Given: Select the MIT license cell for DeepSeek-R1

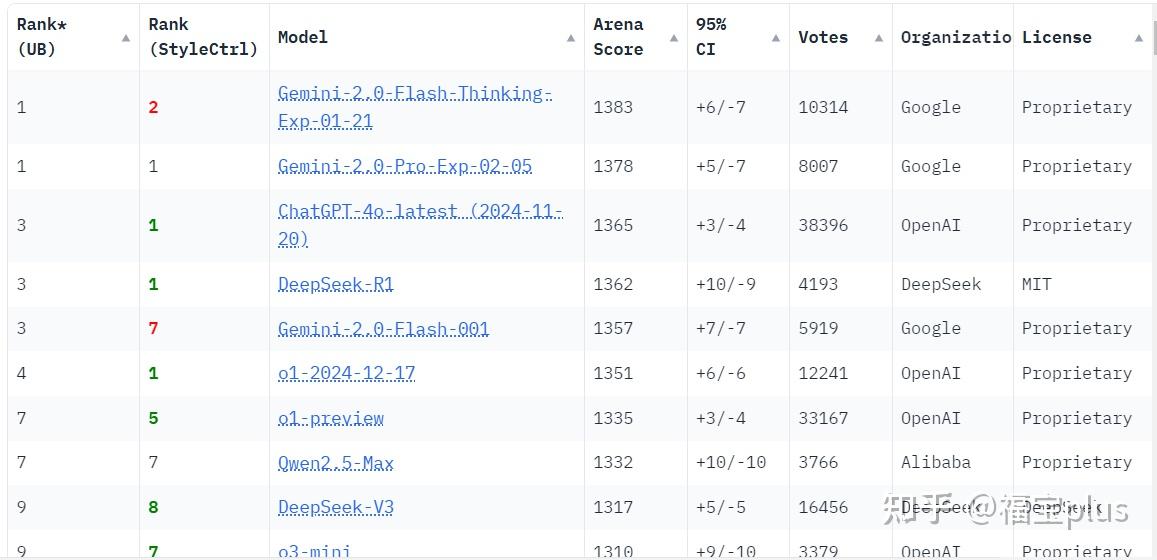Looking at the screenshot, I should [1037, 284].
